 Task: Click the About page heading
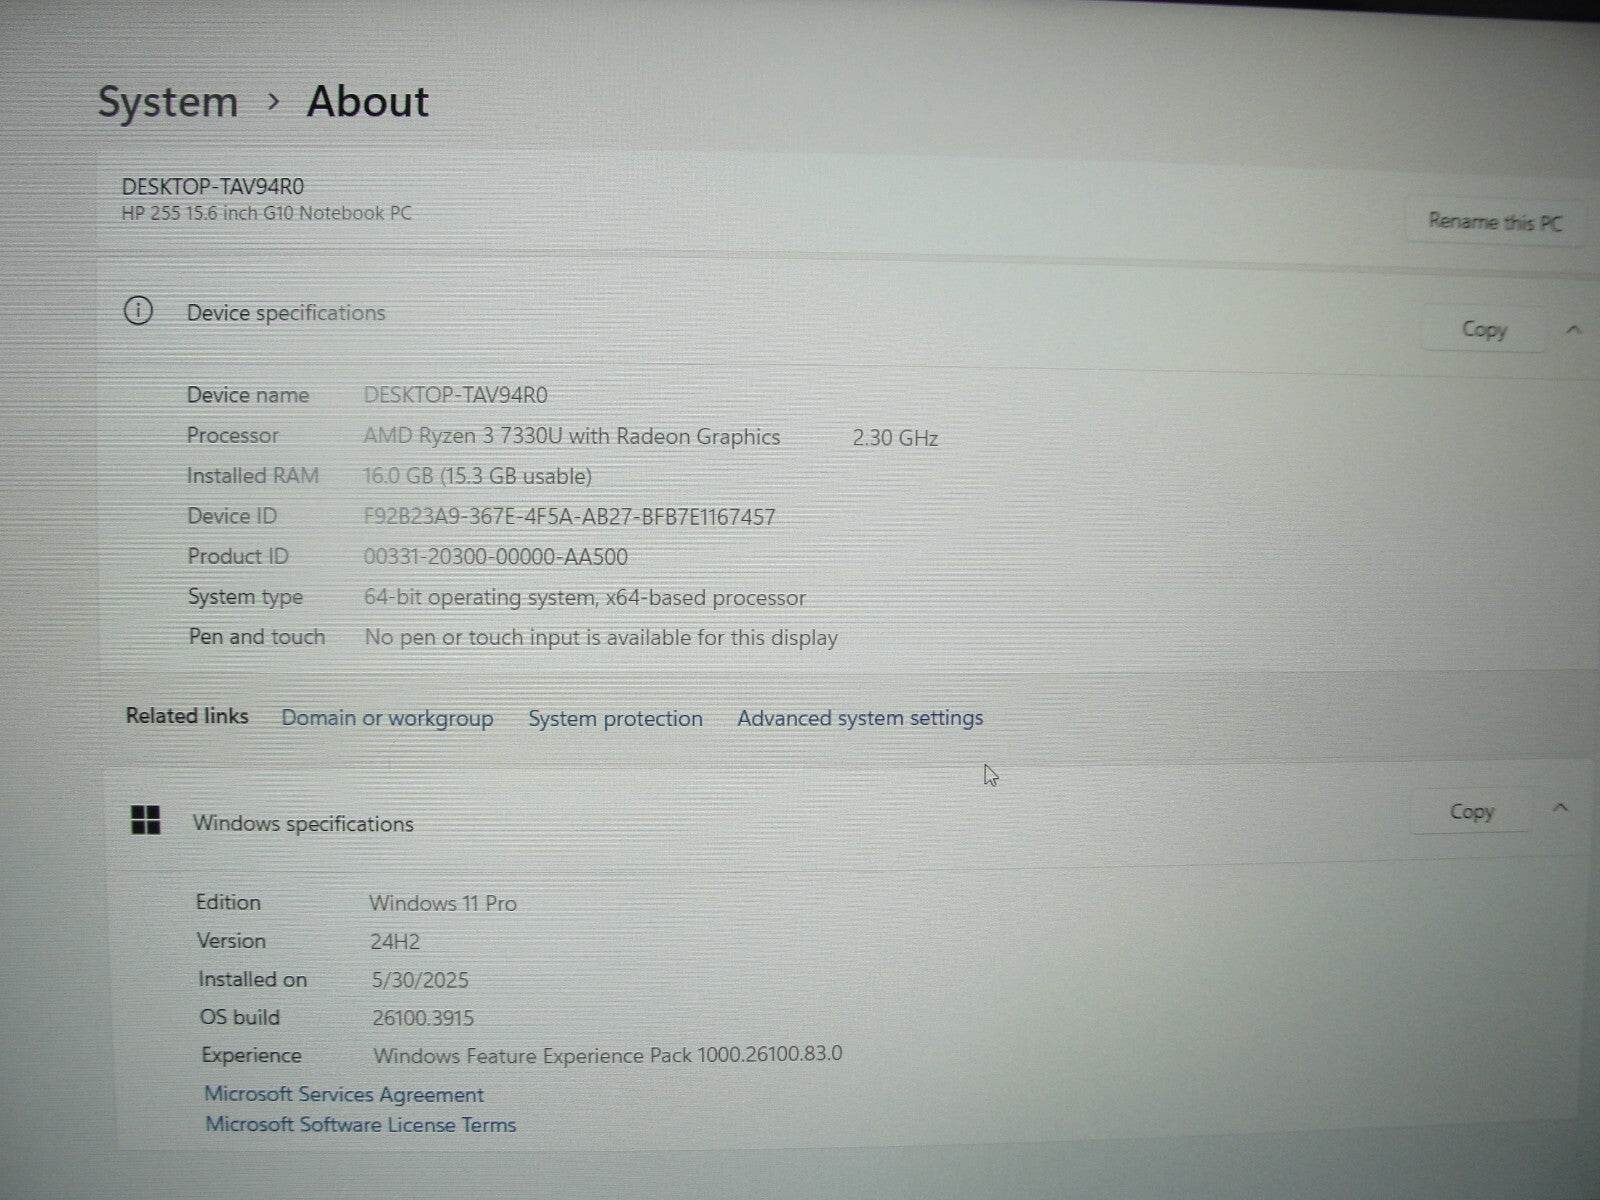367,101
